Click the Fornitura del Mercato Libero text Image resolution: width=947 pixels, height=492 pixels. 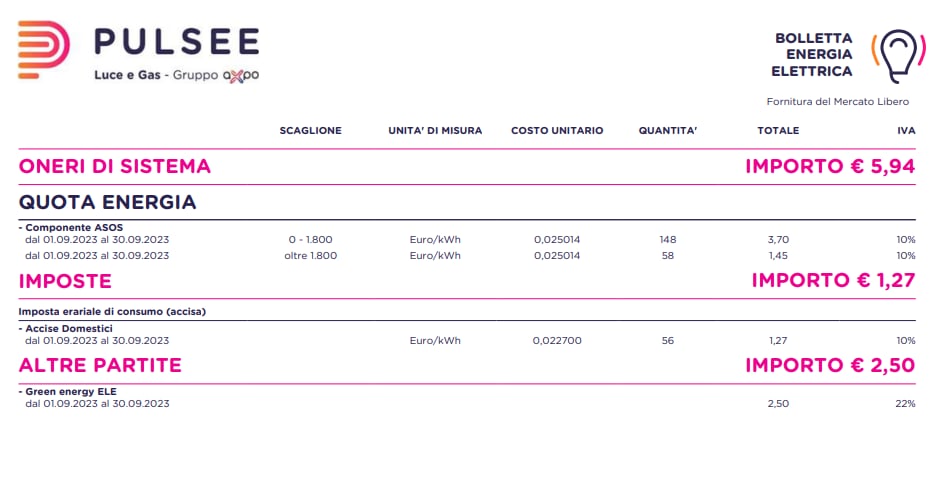tap(838, 101)
